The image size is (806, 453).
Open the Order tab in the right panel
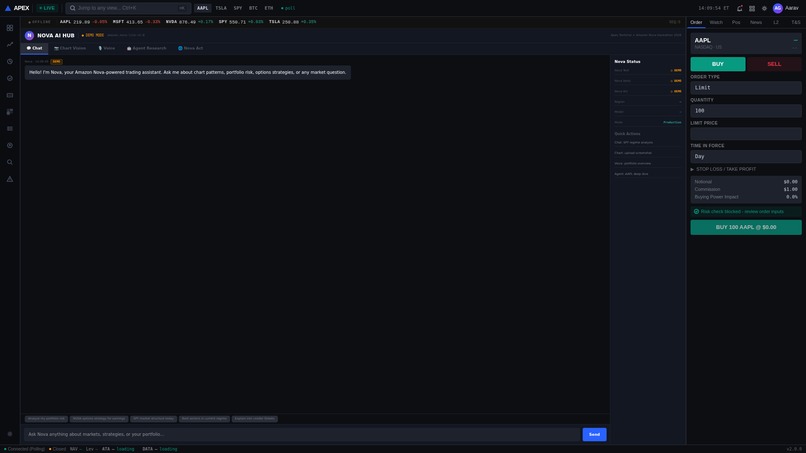tap(696, 23)
